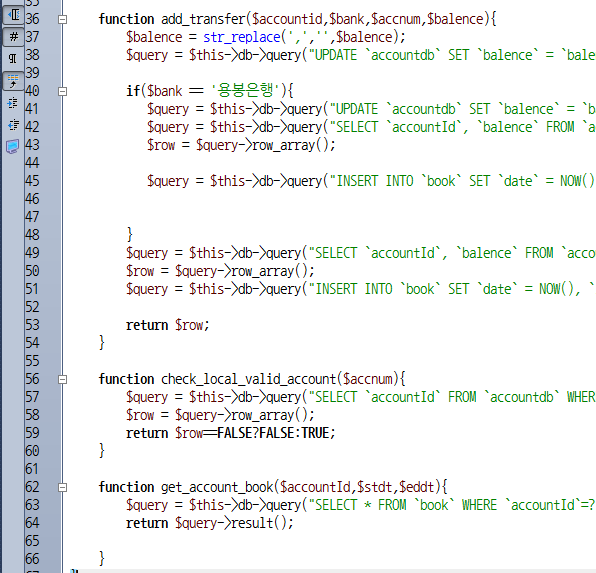This screenshot has width=596, height=573.
Task: Click "$row = $query->row_array();" on line 43
Action: (241, 145)
